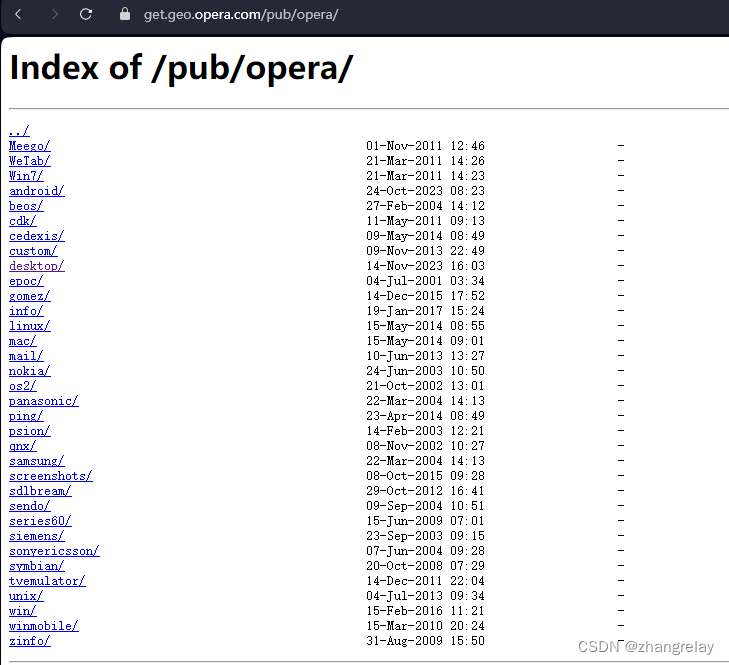The height and width of the screenshot is (665, 729).
Task: Navigate into cedexis/ directory
Action: pyautogui.click(x=37, y=236)
